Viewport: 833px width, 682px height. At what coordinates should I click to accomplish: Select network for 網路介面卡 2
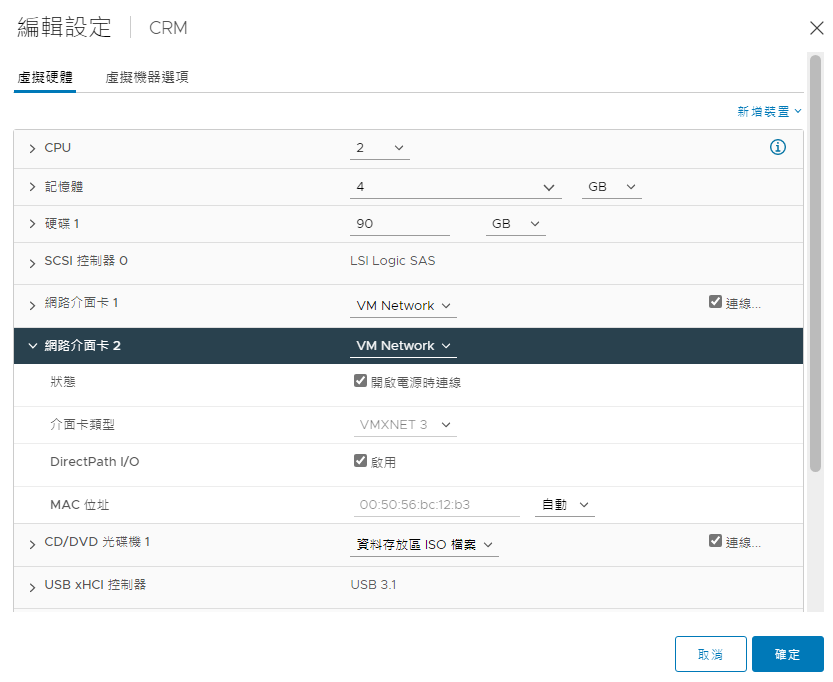[x=403, y=346]
